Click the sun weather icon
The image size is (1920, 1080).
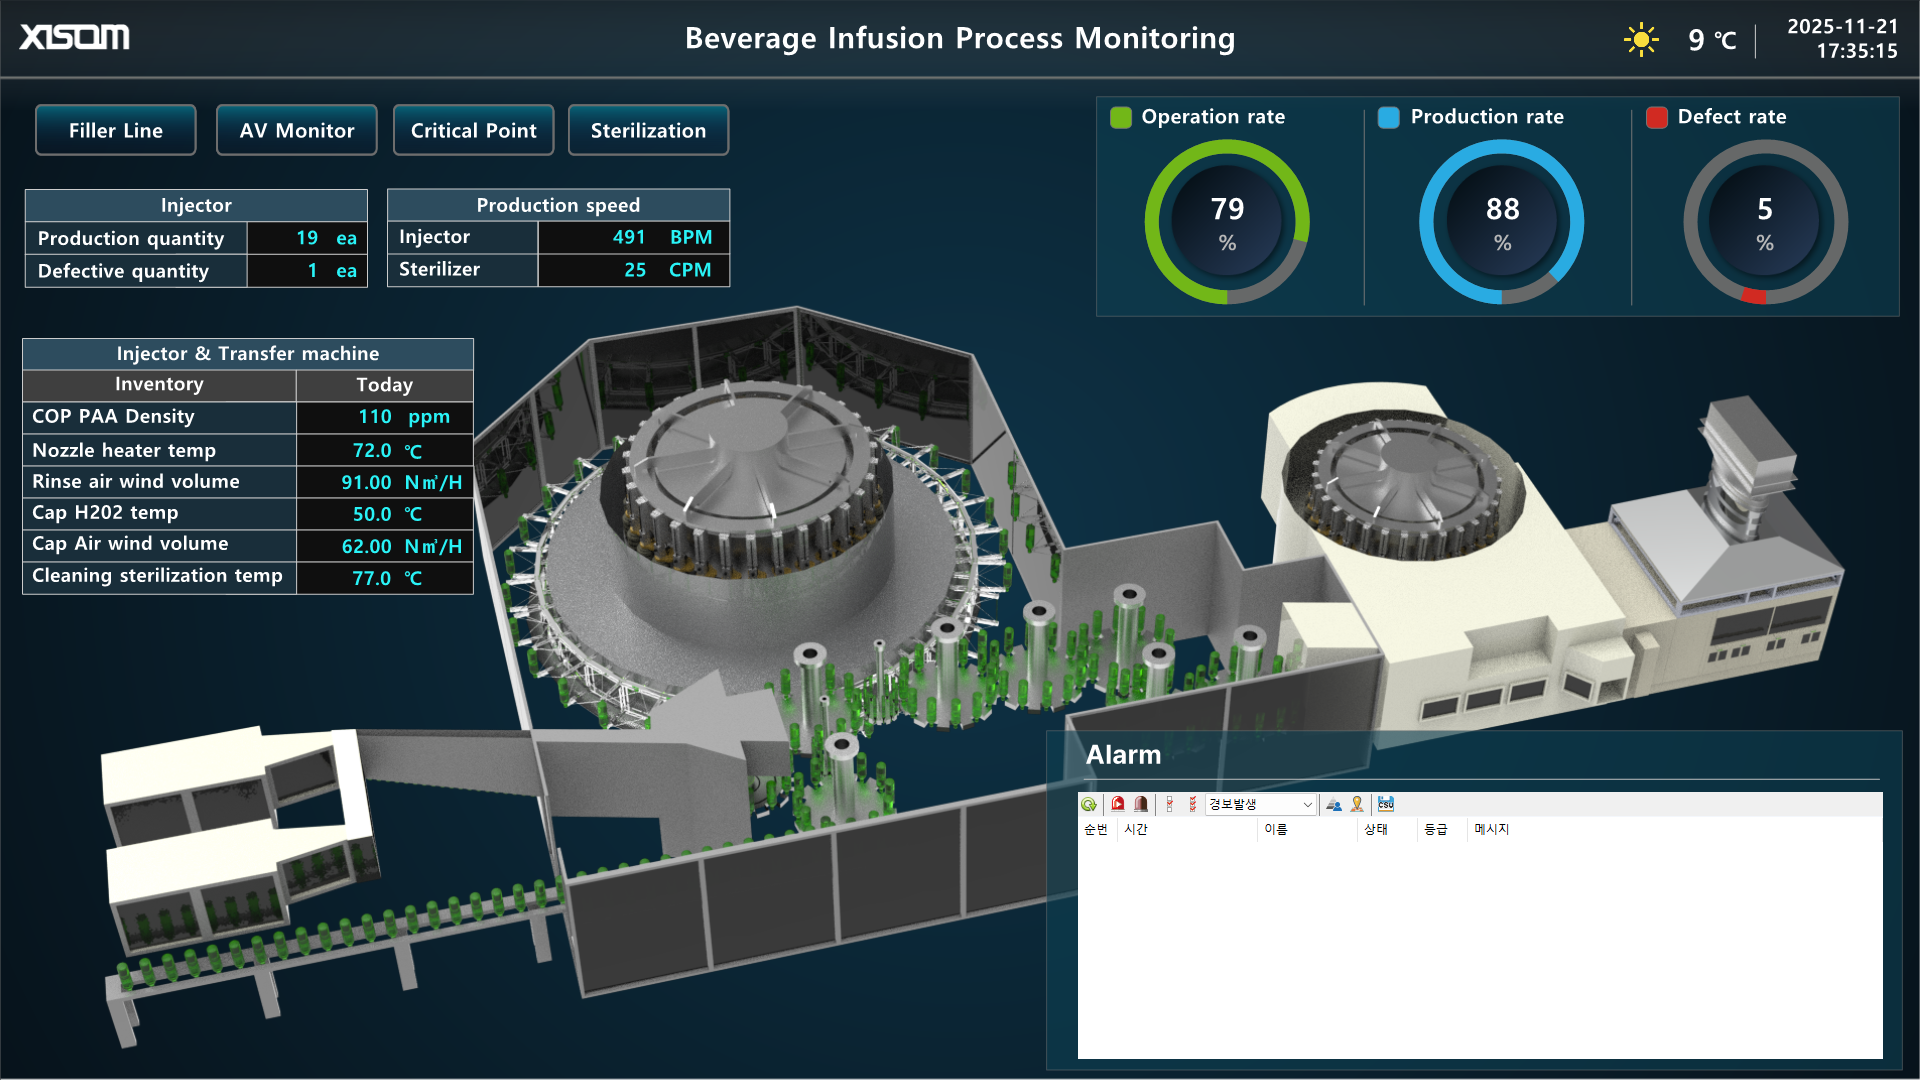(1641, 40)
